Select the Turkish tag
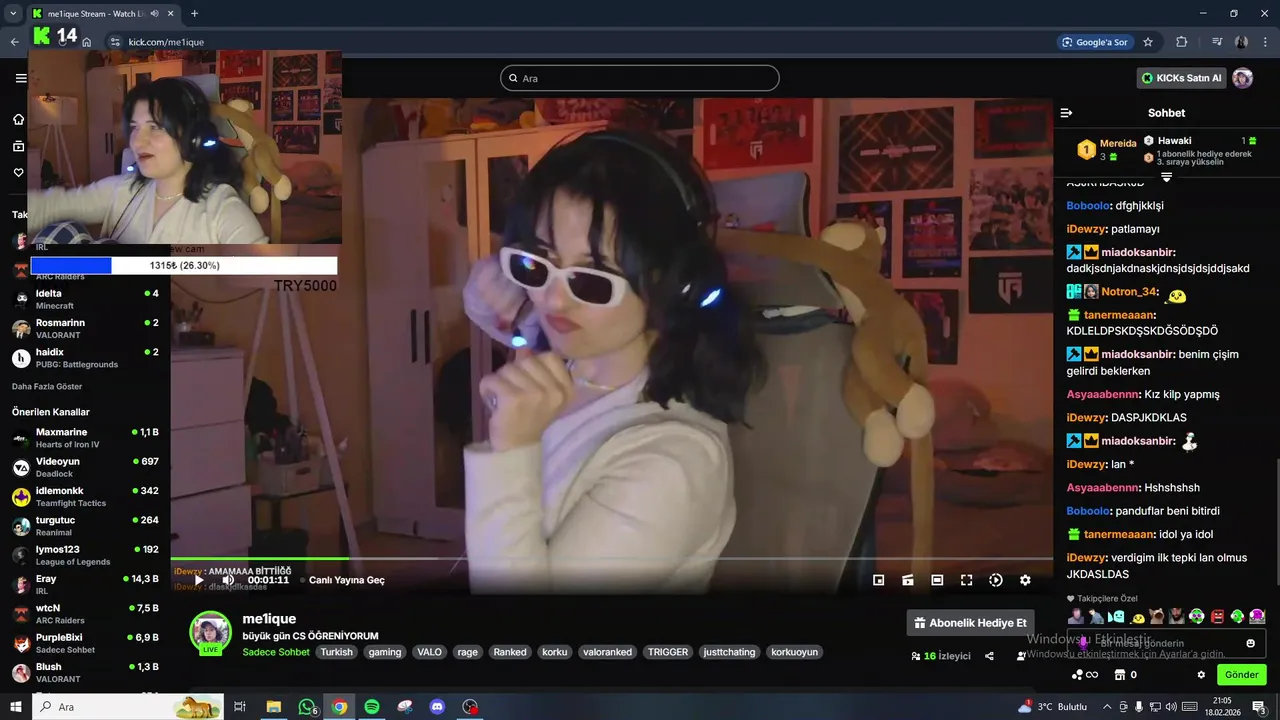Viewport: 1280px width, 720px height. (337, 652)
